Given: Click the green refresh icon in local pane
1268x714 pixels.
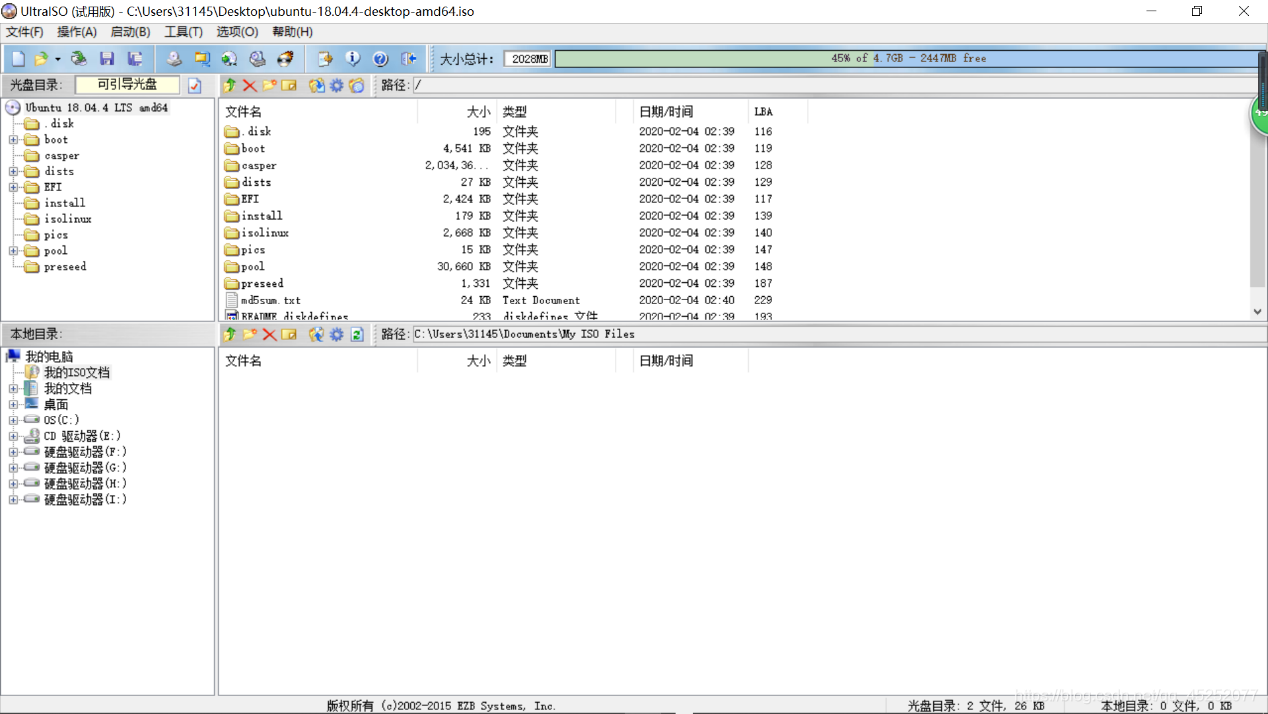Looking at the screenshot, I should [357, 334].
